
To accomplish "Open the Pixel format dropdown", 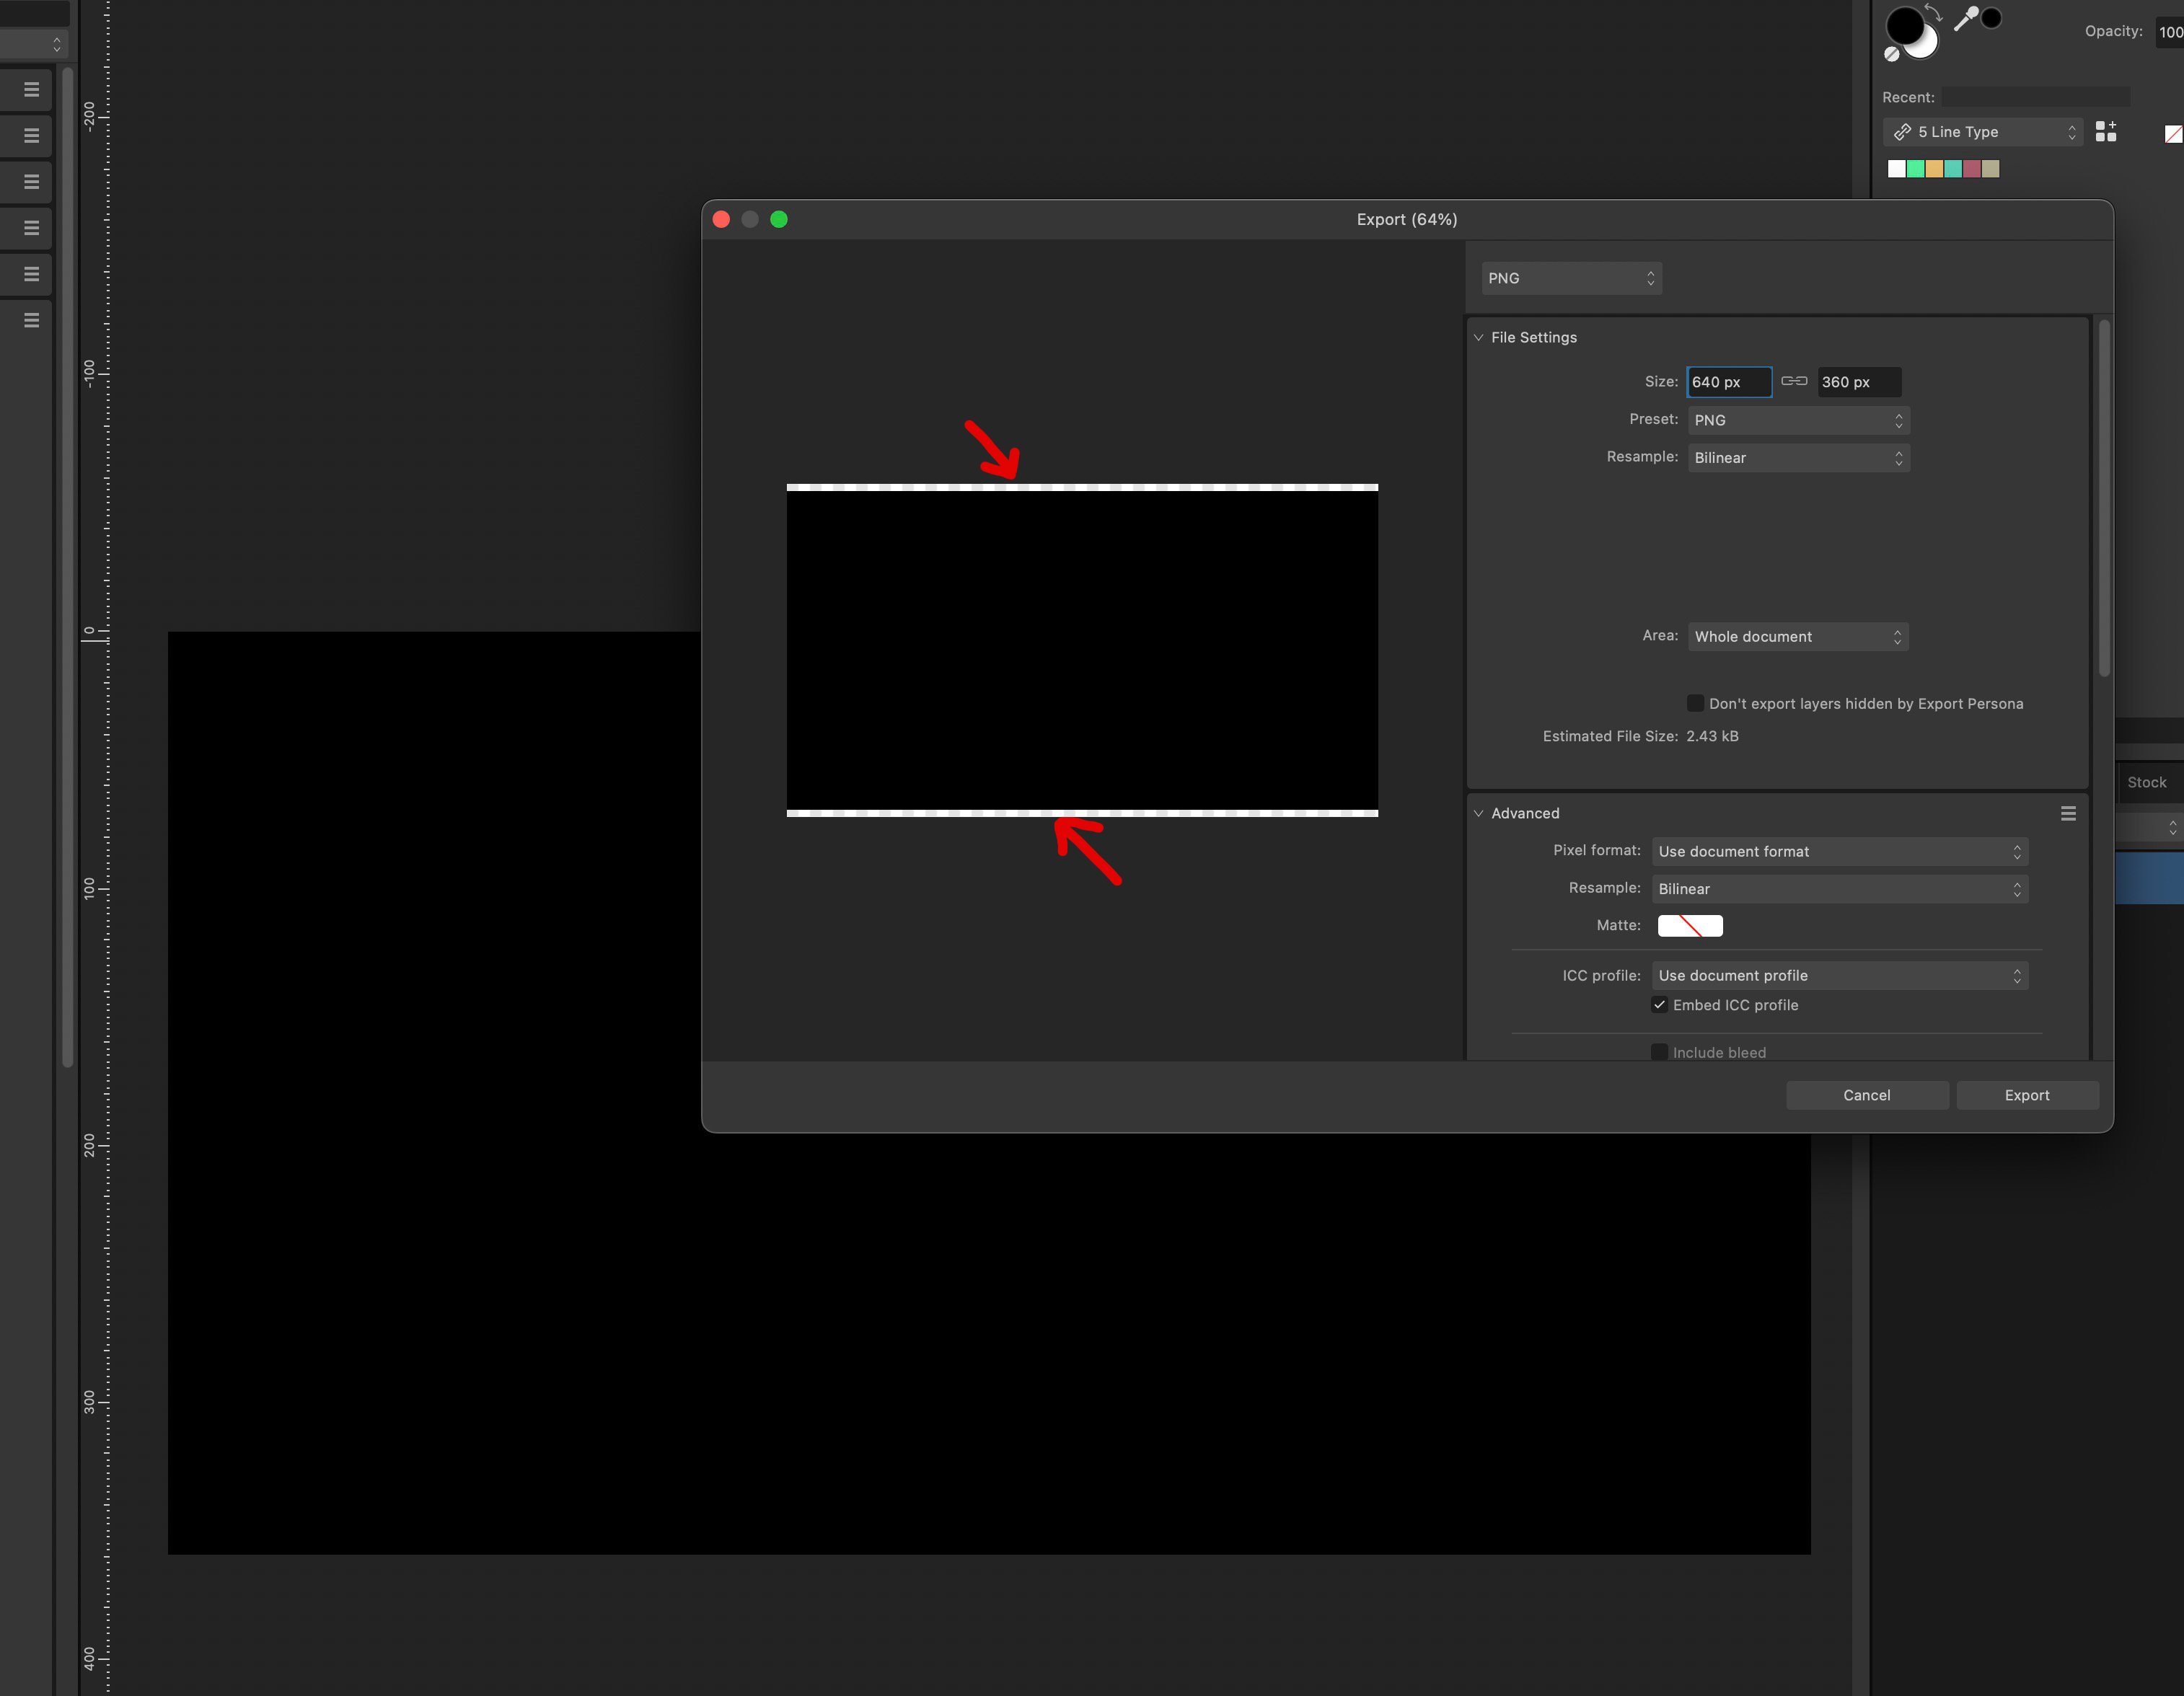I will (1839, 851).
